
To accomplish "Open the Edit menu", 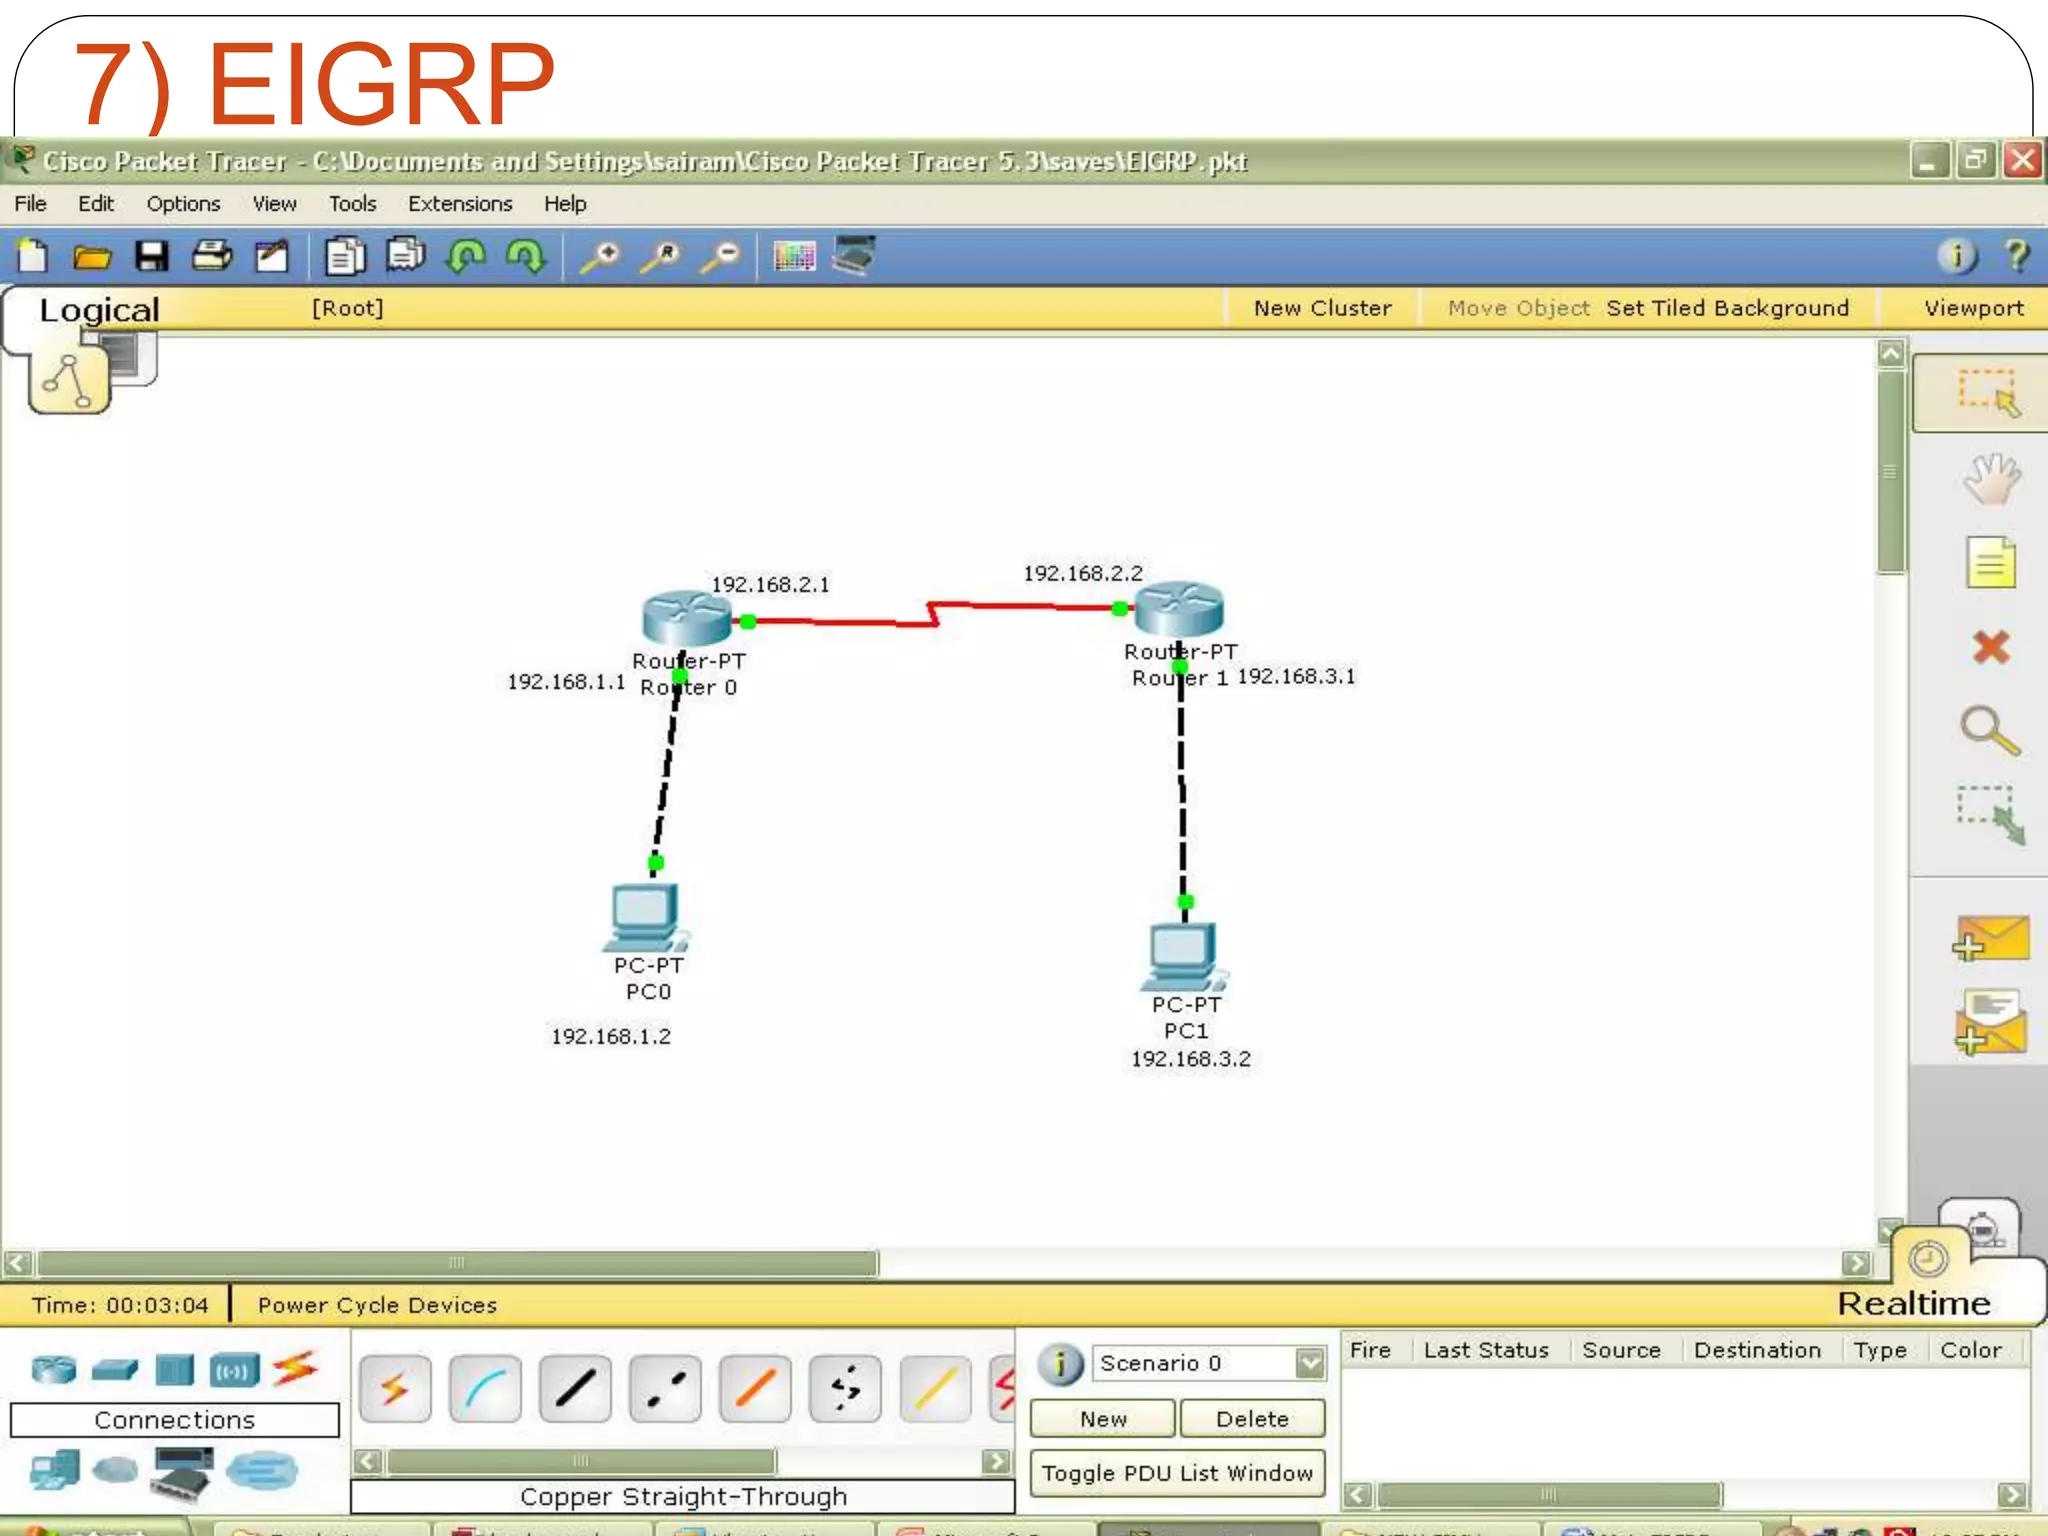I will [x=96, y=204].
